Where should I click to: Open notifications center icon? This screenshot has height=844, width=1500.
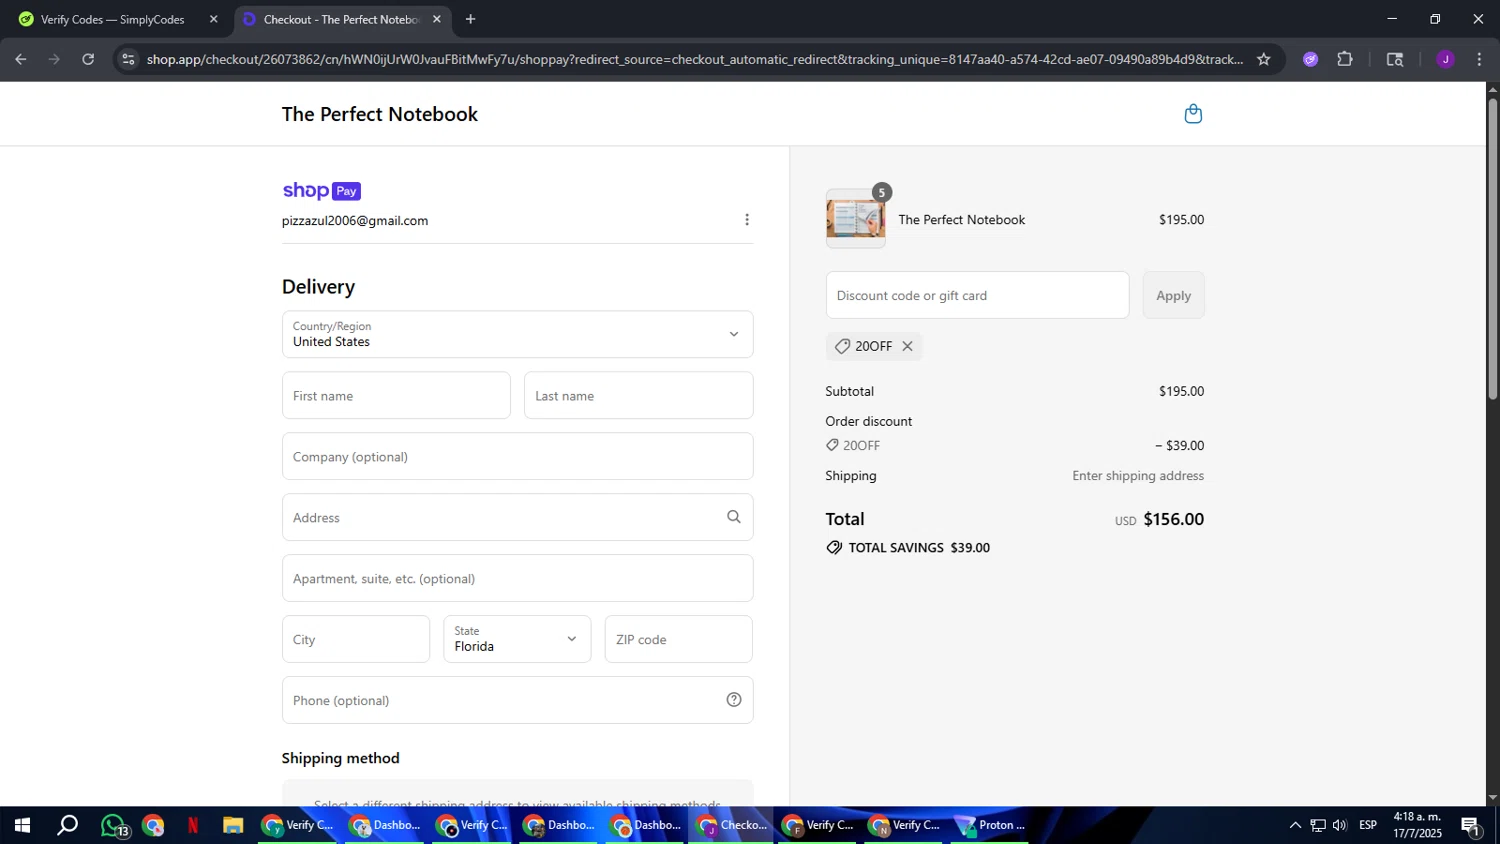(1471, 825)
